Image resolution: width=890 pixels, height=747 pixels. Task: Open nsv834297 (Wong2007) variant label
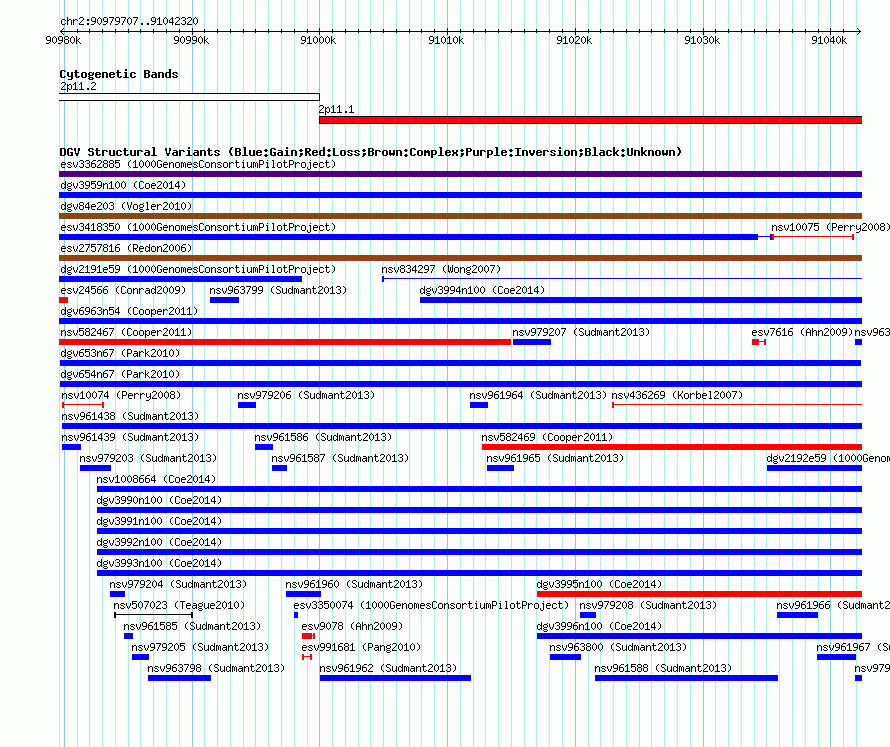click(x=441, y=269)
